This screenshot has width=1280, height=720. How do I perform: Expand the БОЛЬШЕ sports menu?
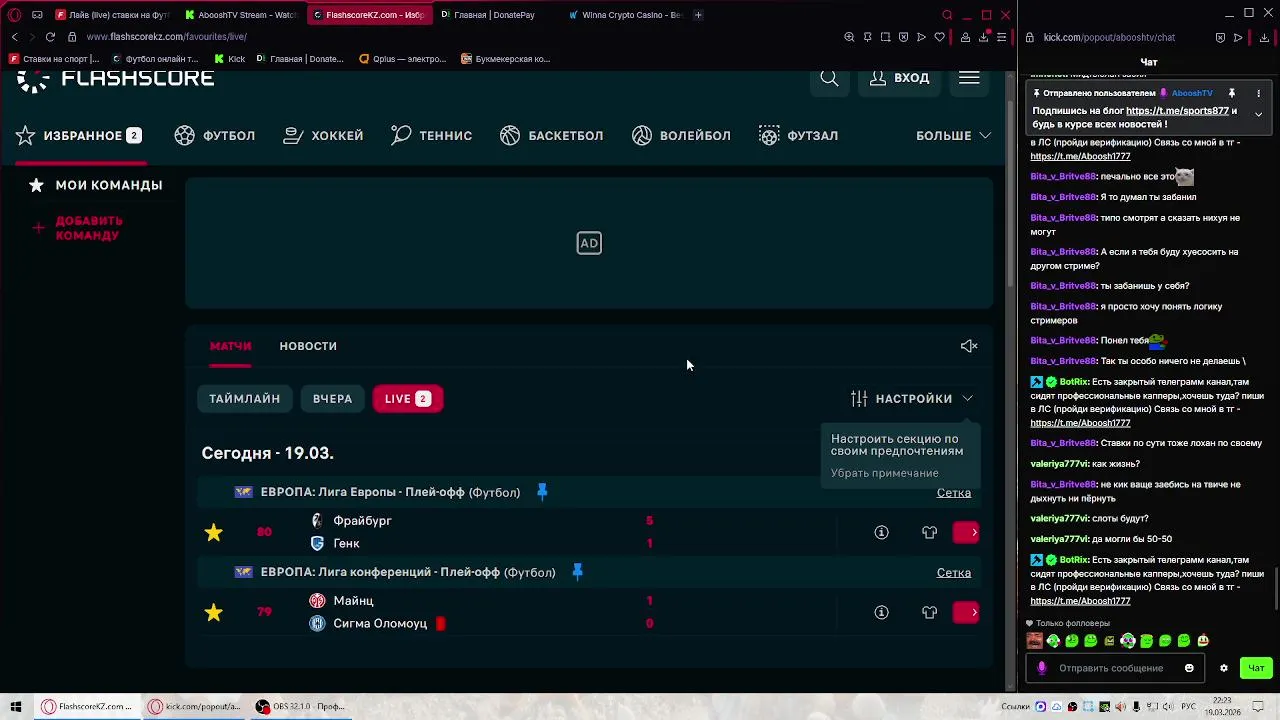pyautogui.click(x=953, y=136)
